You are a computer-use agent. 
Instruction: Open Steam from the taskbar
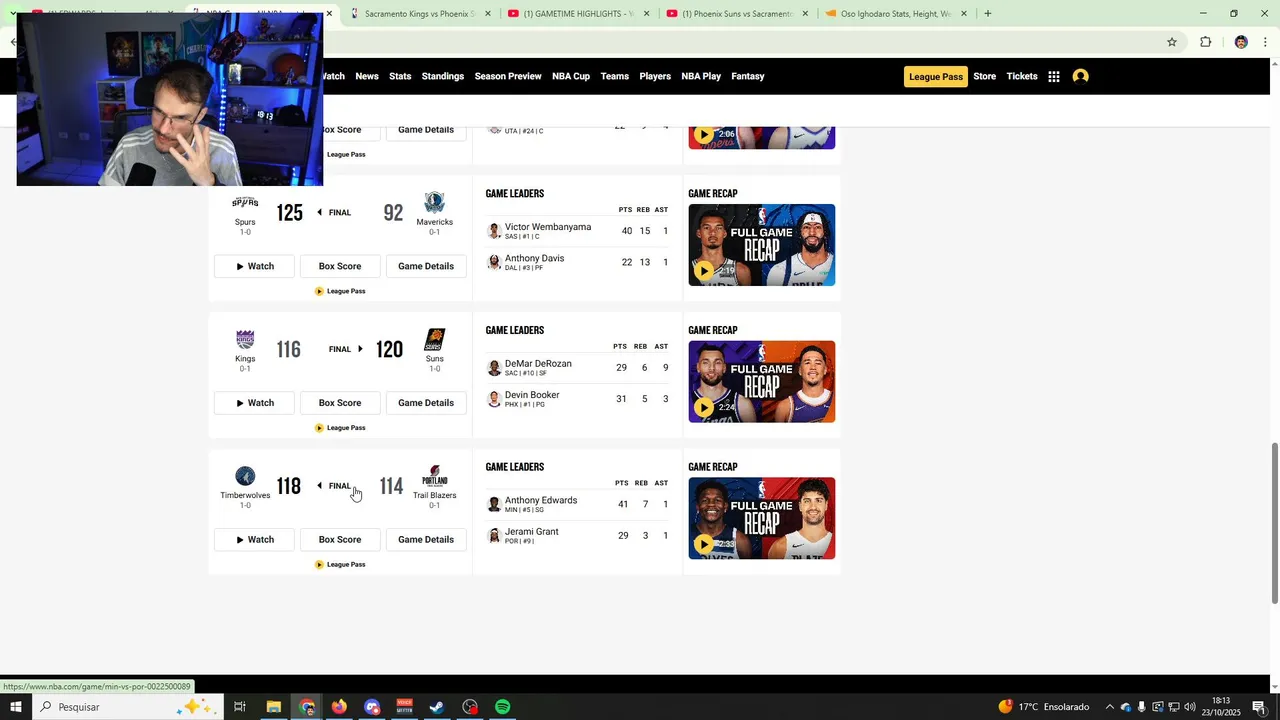[x=437, y=707]
